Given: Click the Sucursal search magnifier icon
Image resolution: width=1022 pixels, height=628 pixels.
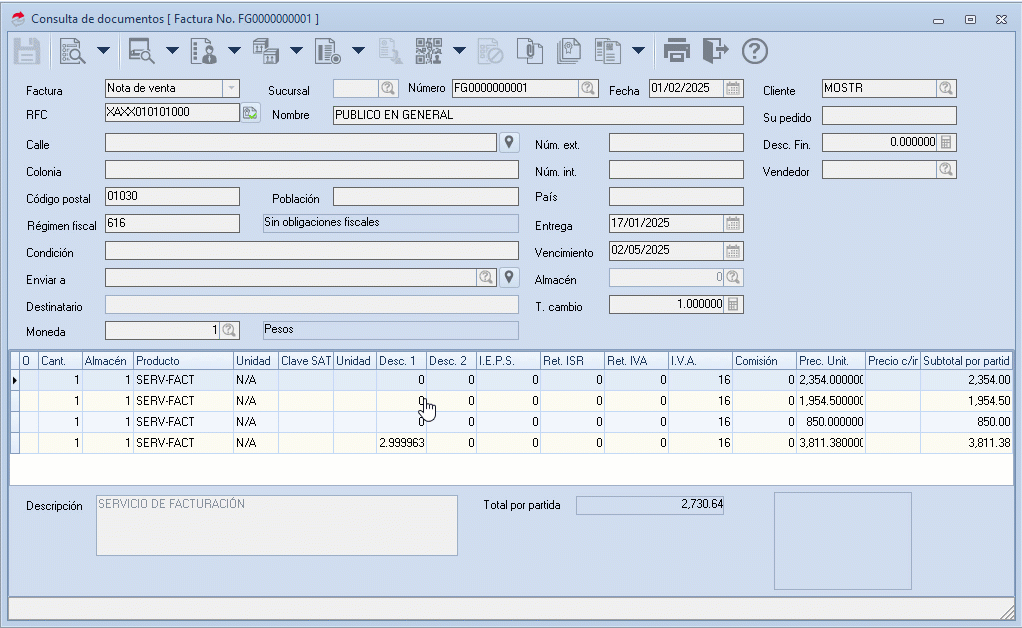Looking at the screenshot, I should [x=388, y=88].
